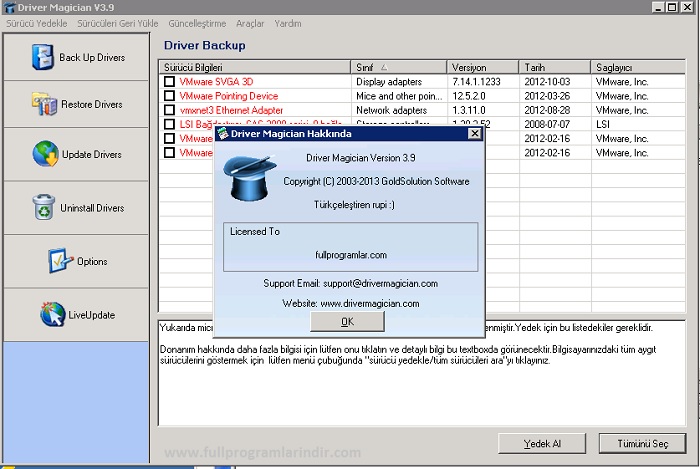Sort list by Sürücü Bilgileri column header
The image size is (700, 469).
point(255,67)
